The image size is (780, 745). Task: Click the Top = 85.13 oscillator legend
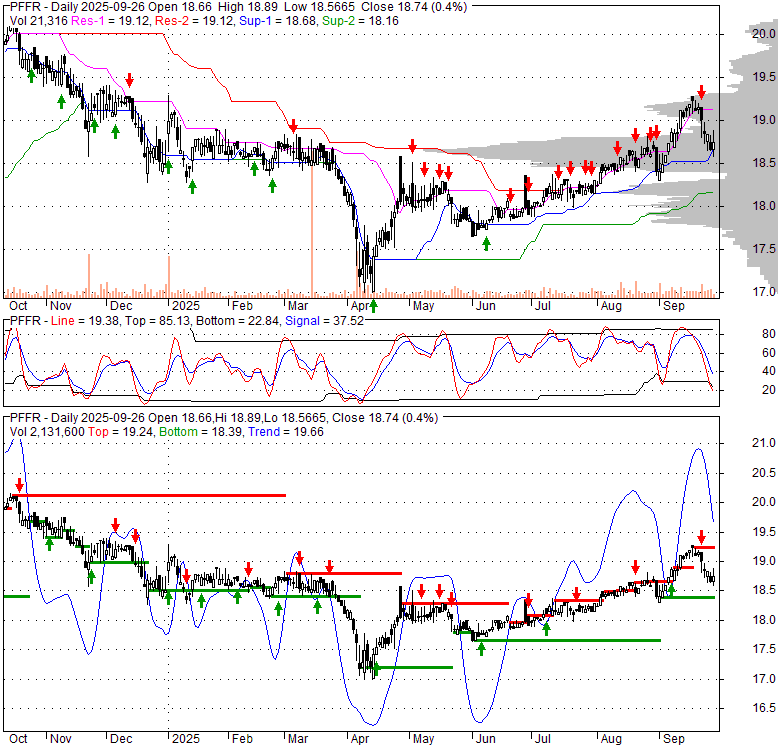157,321
